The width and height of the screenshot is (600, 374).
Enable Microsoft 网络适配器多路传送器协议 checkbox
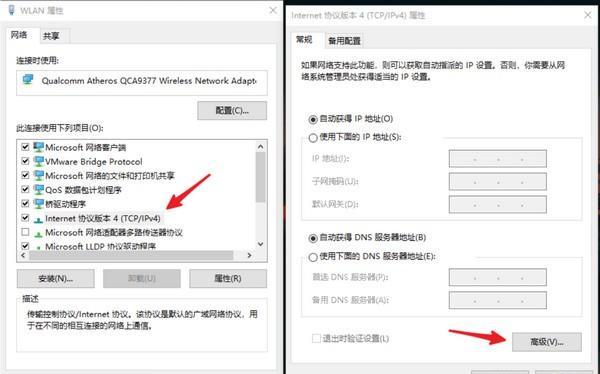click(x=25, y=232)
